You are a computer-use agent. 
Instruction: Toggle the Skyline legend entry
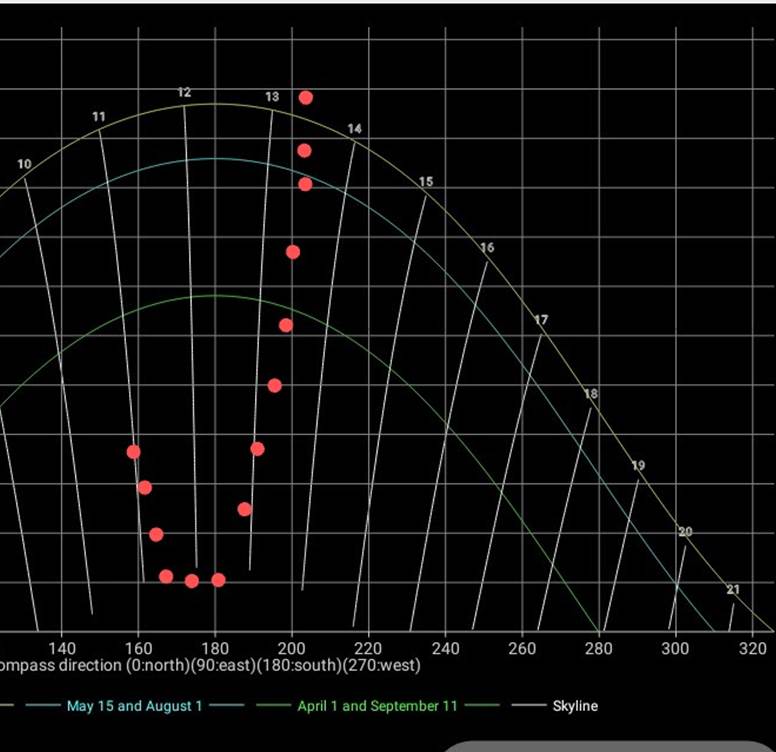coord(574,706)
